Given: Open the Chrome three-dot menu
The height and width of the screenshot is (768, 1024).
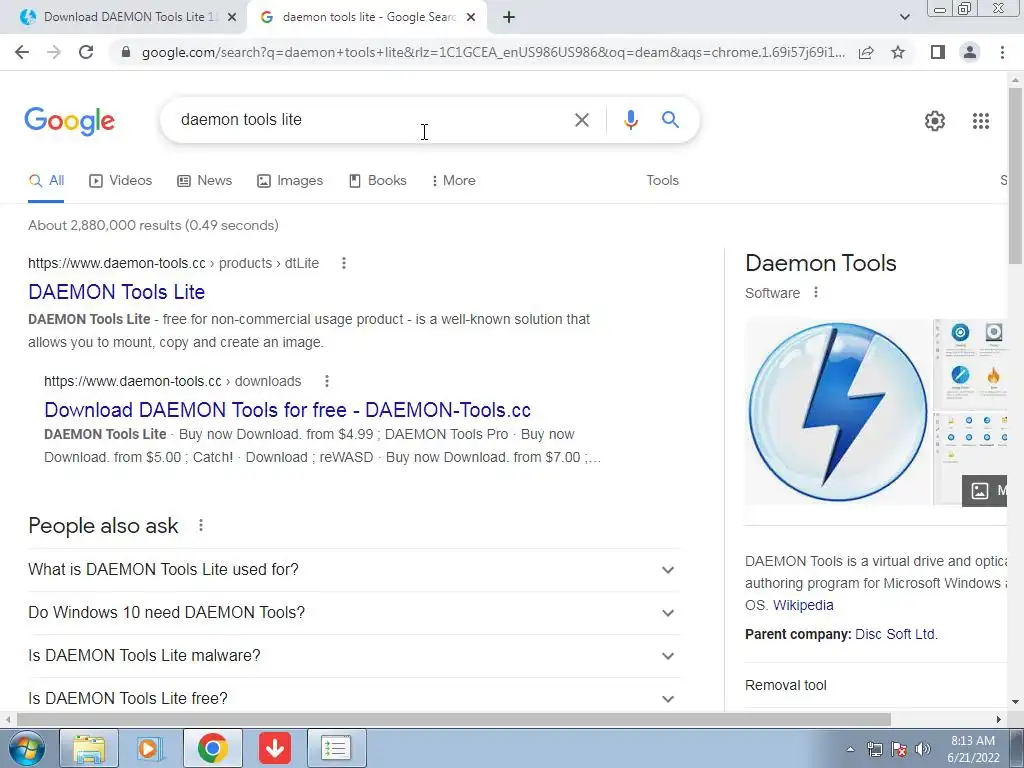Looking at the screenshot, I should pyautogui.click(x=1002, y=52).
